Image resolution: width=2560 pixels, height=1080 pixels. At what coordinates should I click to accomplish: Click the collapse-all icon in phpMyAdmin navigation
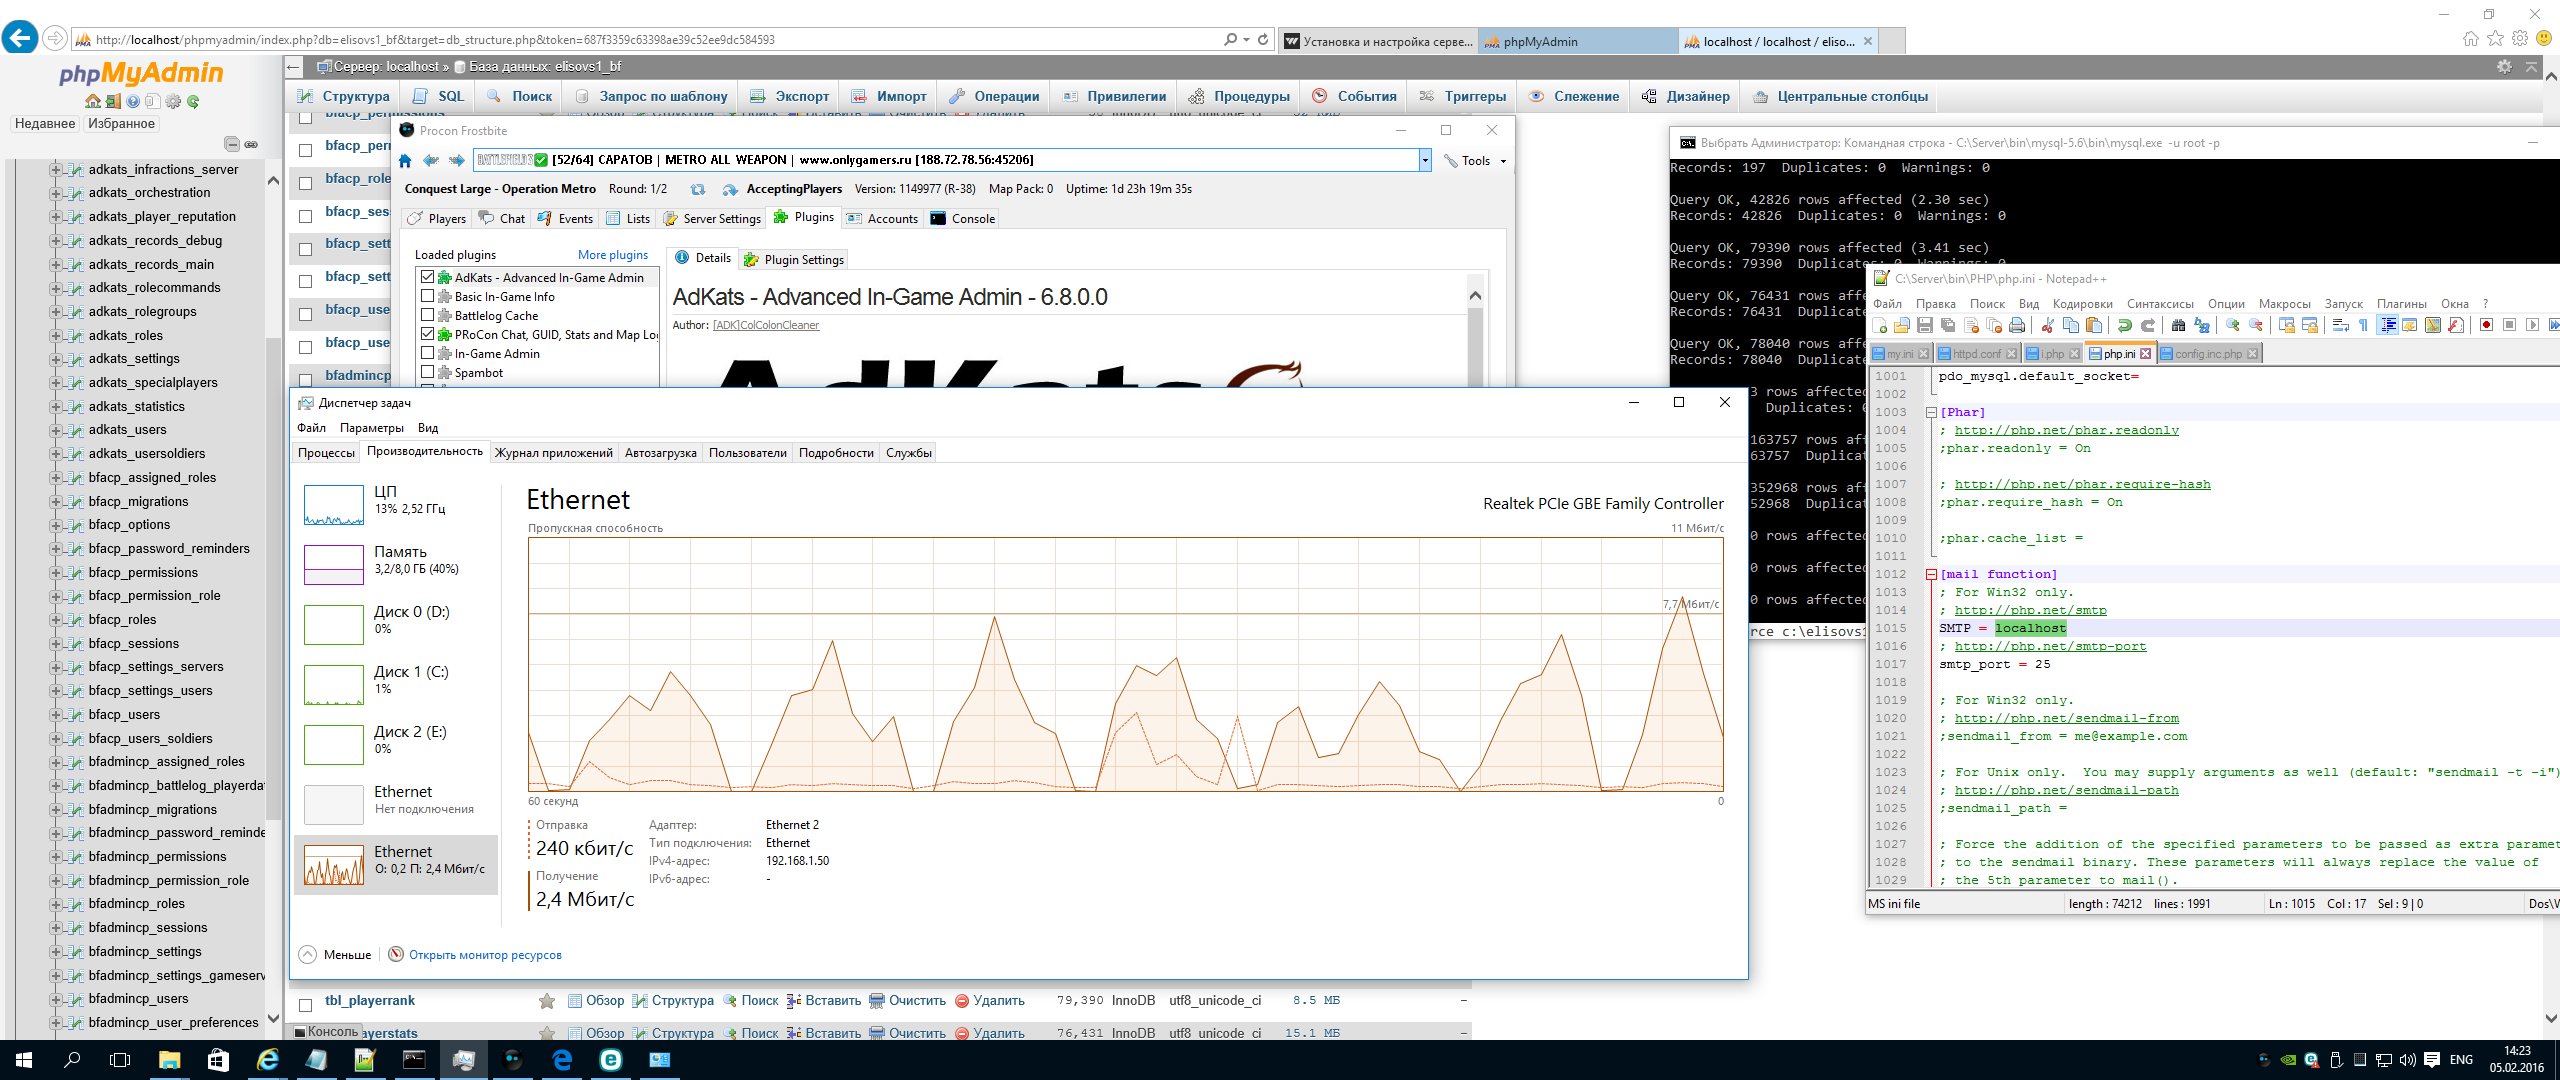pyautogui.click(x=232, y=144)
